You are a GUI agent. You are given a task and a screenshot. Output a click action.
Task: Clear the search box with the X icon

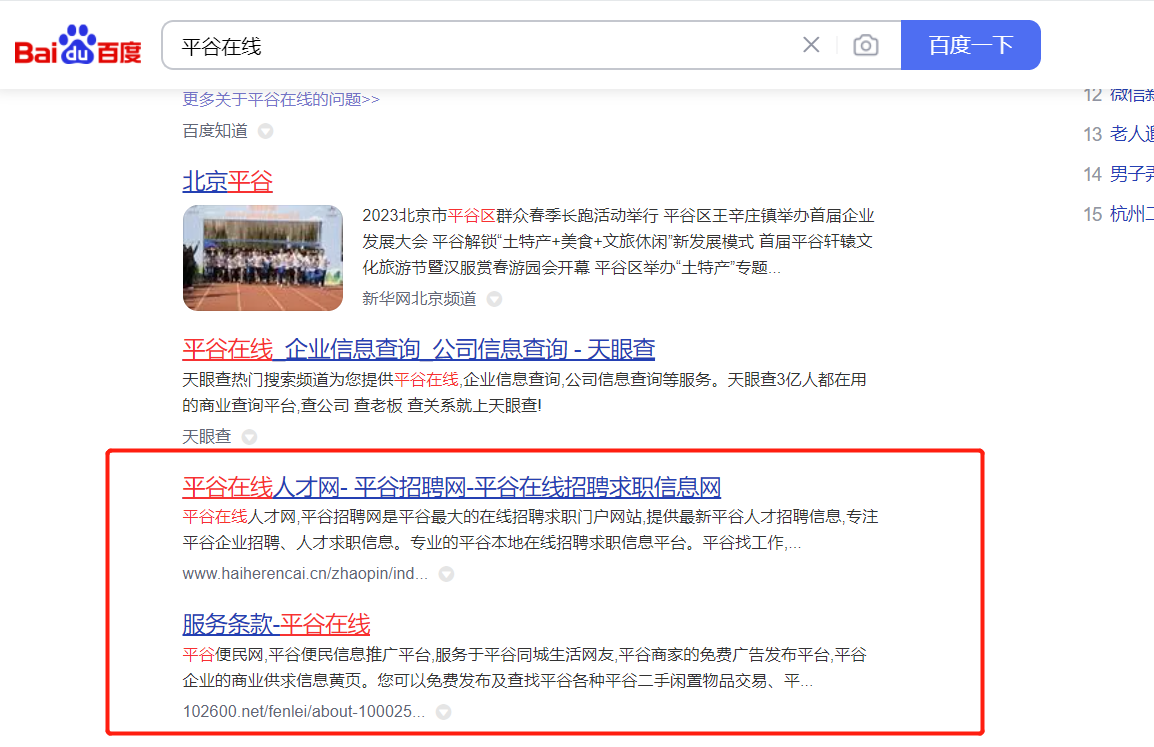[x=811, y=45]
